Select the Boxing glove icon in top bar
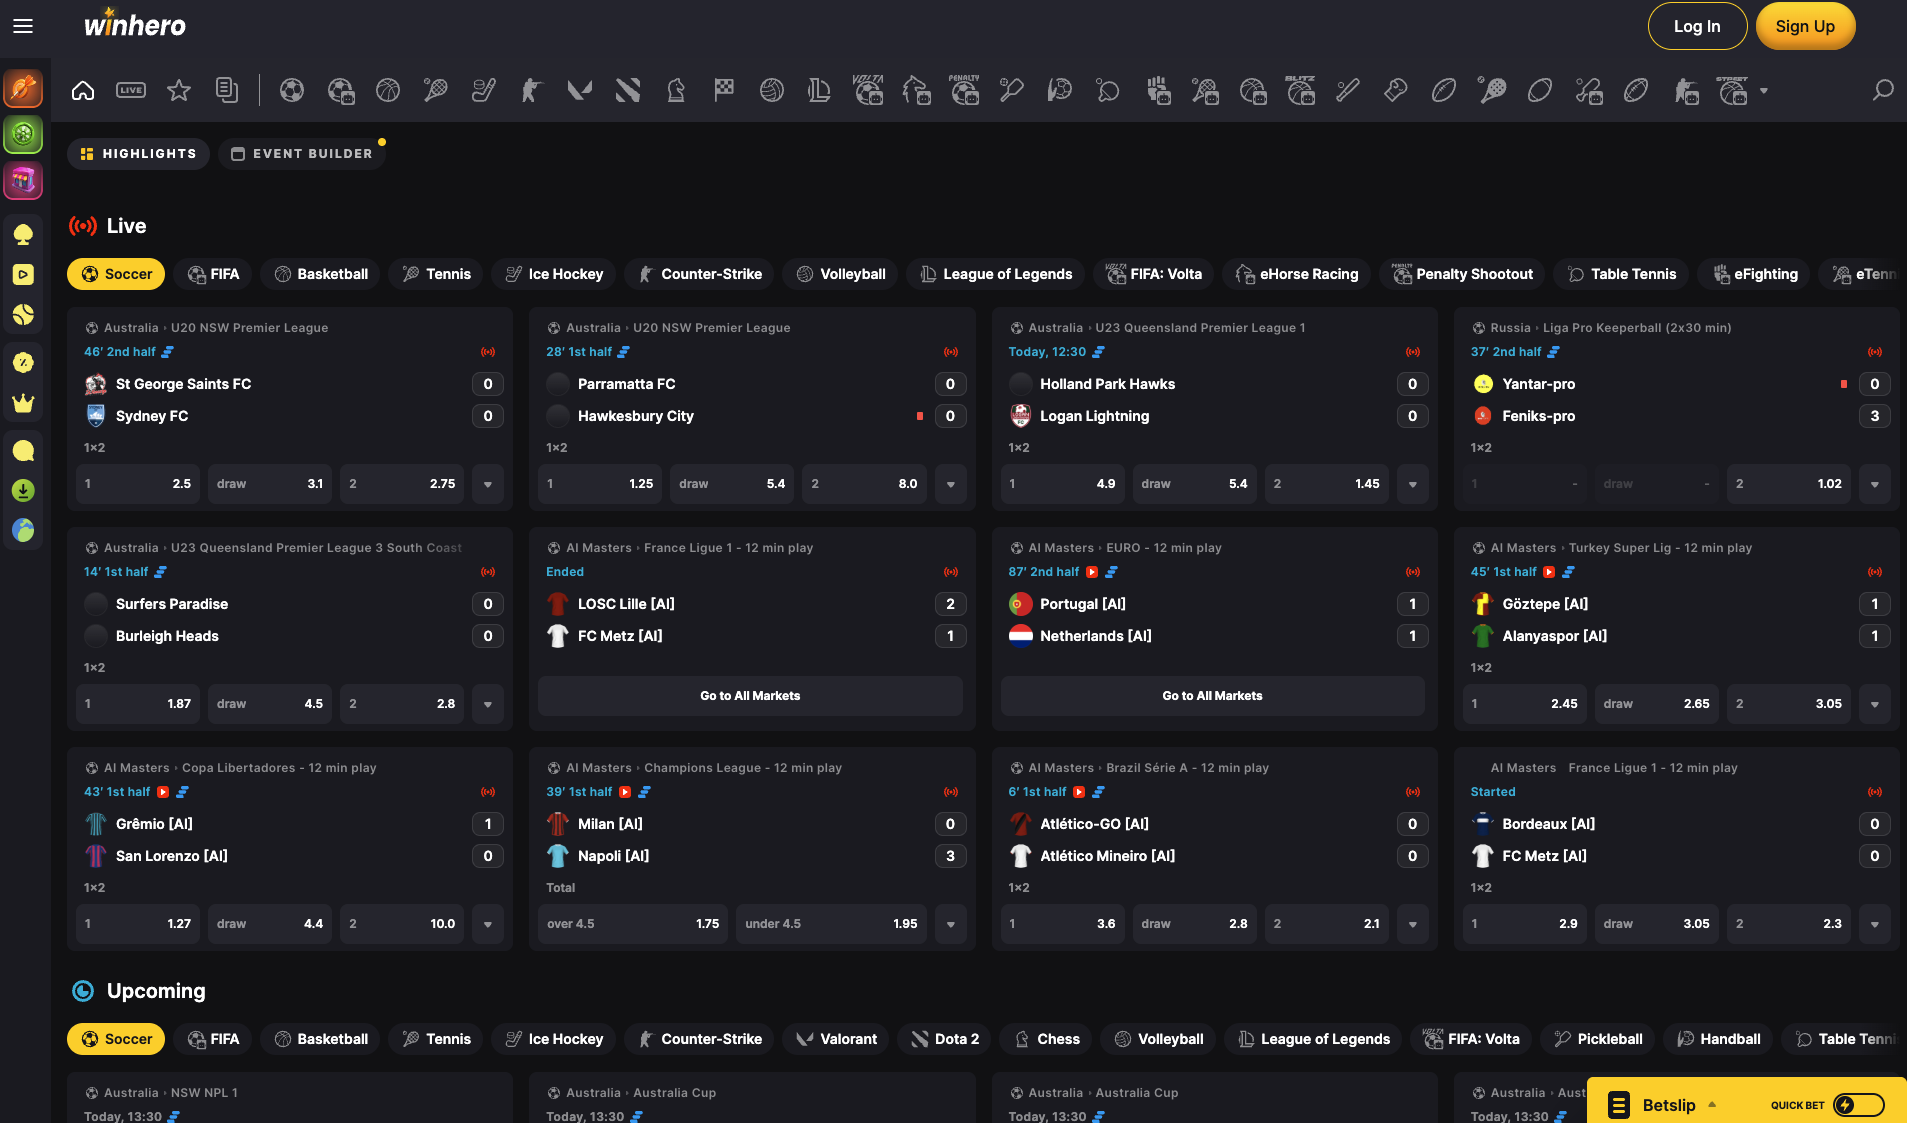 [x=1396, y=91]
